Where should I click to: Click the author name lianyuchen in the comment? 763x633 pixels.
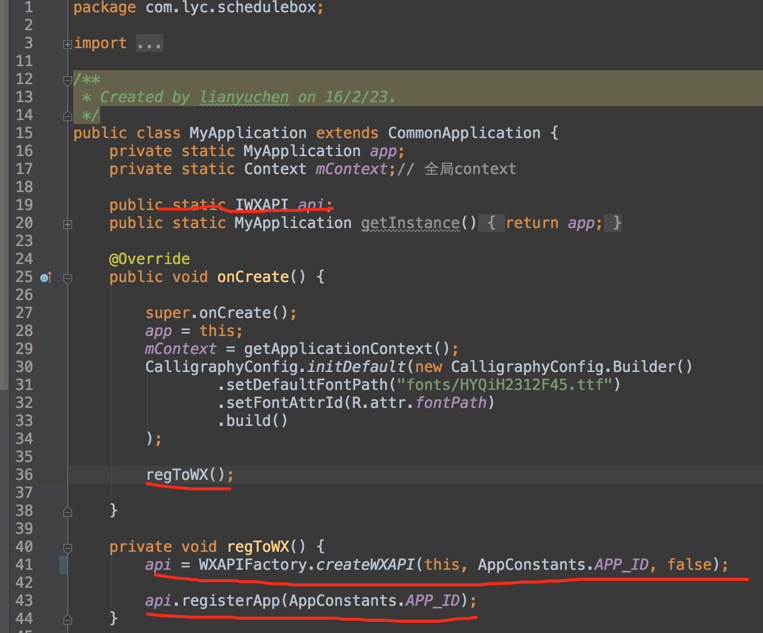[x=244, y=97]
